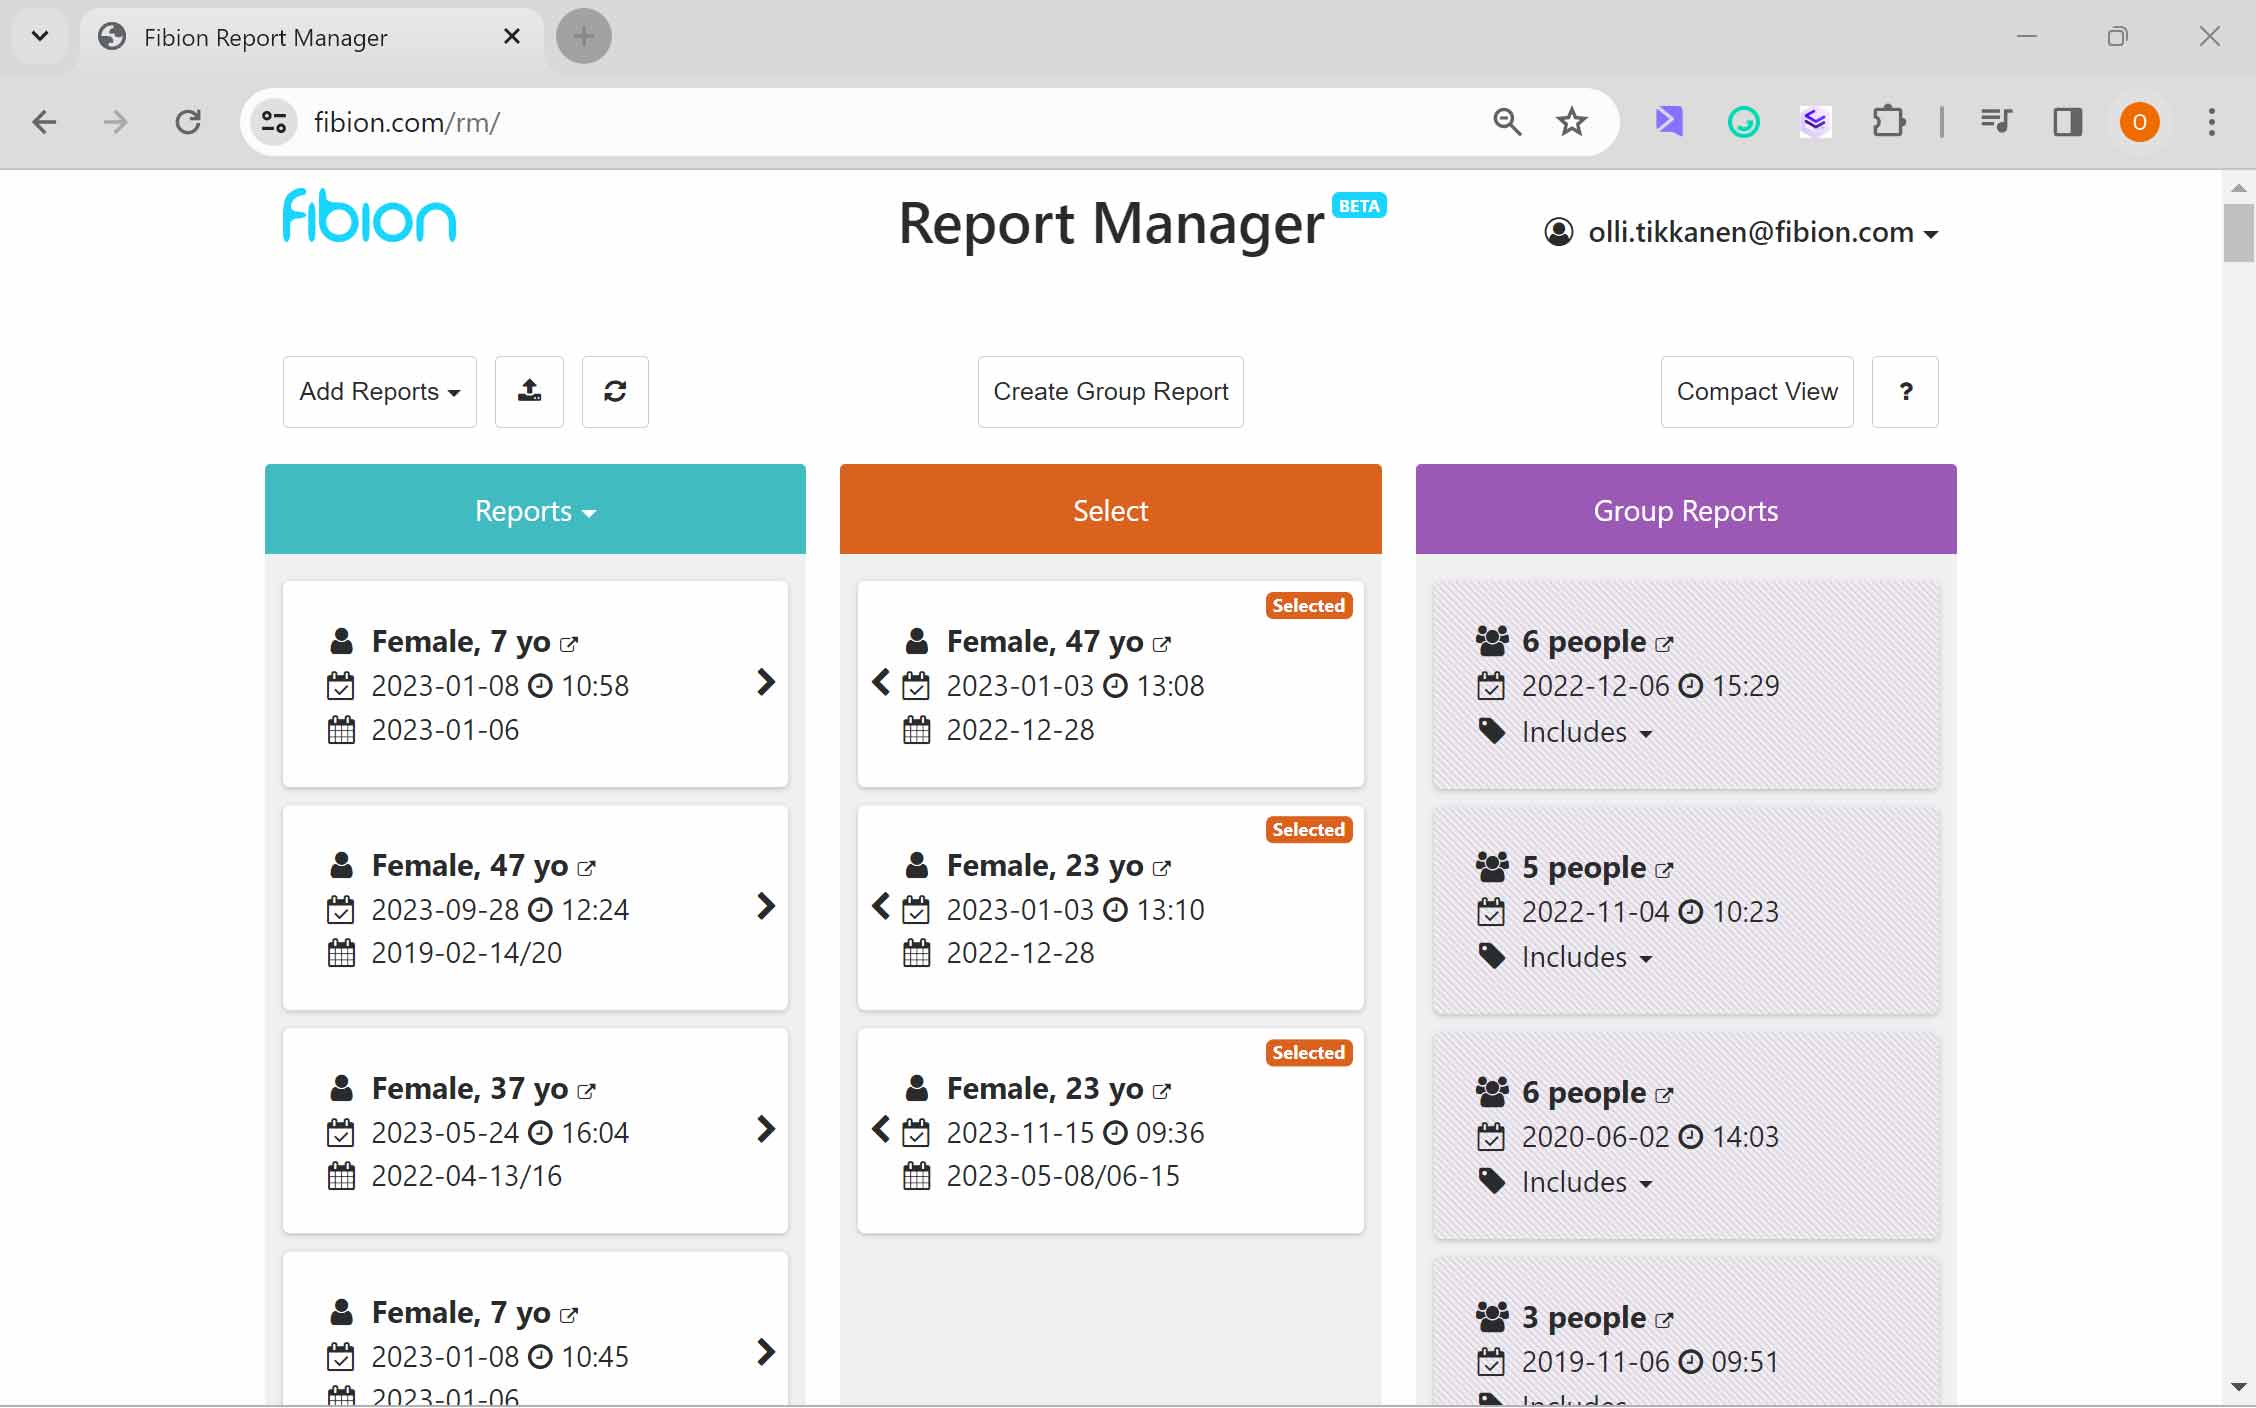Click the download icon in toolbar
This screenshot has width=2256, height=1408.
529,389
